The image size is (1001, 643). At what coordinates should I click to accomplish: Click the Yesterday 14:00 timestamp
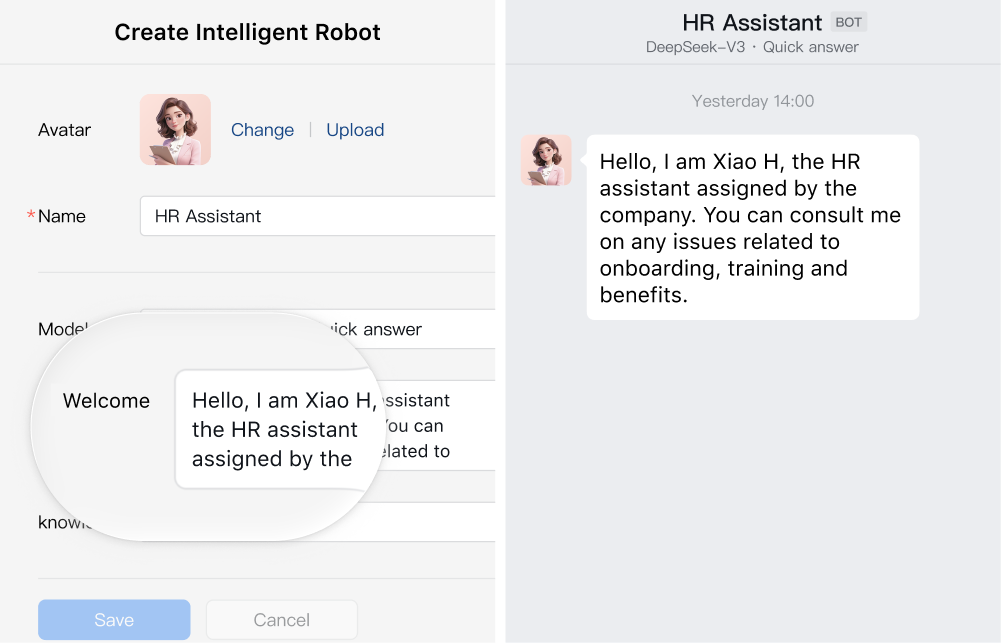pyautogui.click(x=752, y=101)
